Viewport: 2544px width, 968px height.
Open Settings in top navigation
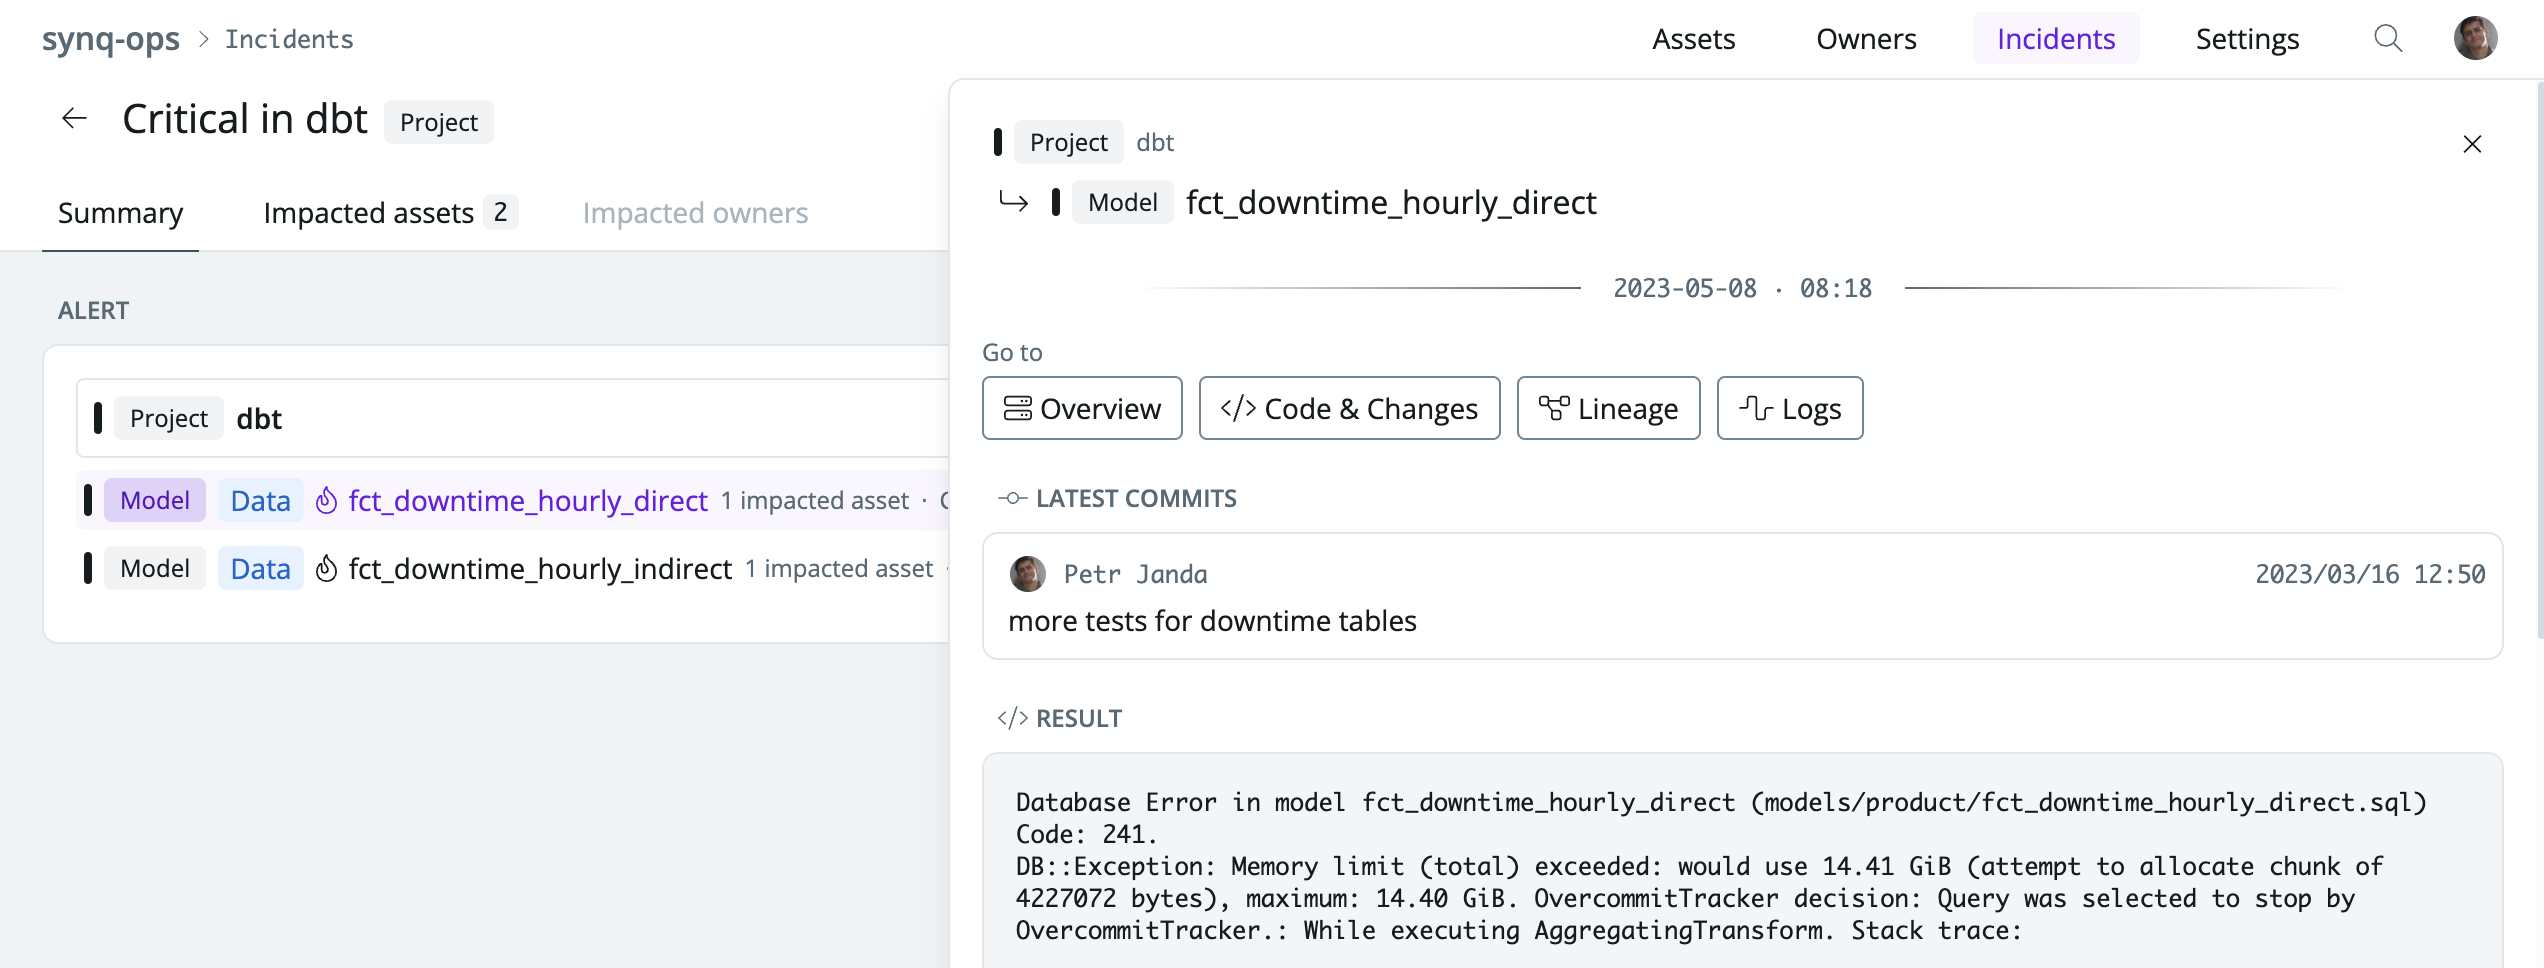(x=2247, y=39)
